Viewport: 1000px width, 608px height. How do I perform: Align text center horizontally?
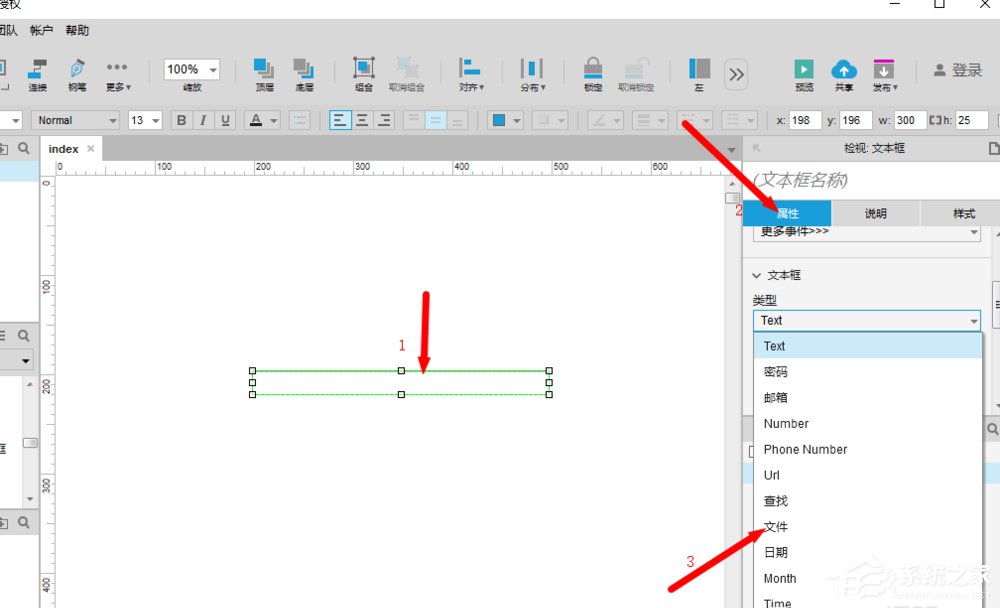click(362, 120)
